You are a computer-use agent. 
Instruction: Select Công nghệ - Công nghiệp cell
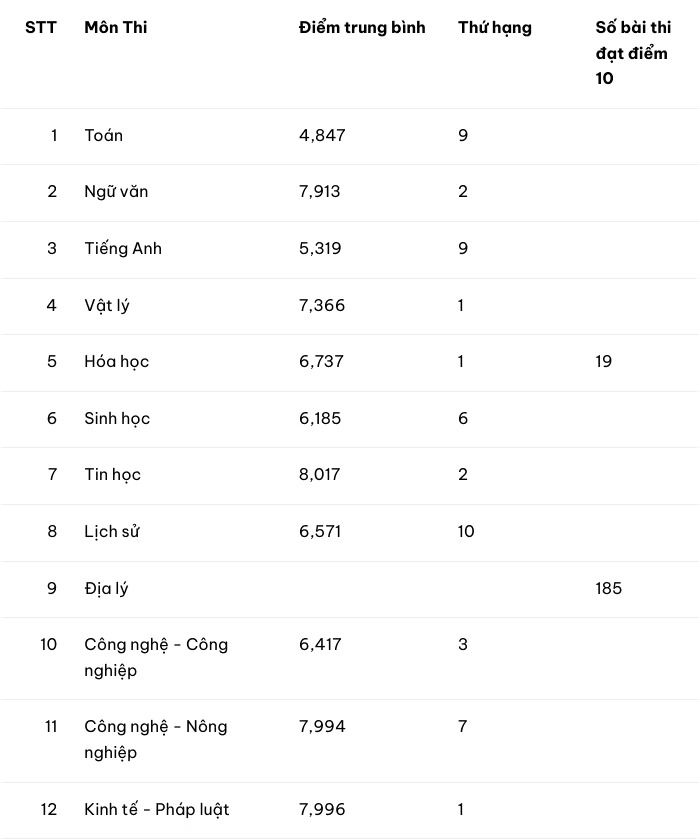(x=156, y=657)
